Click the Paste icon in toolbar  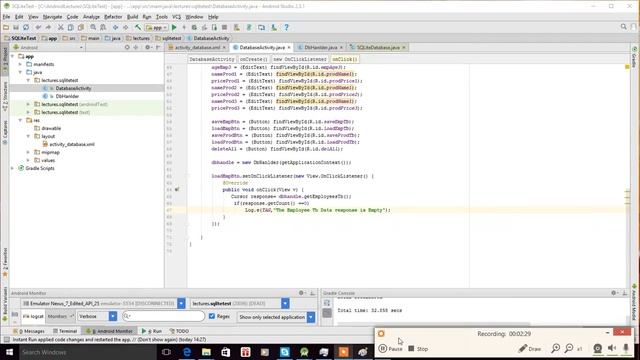(x=80, y=27)
